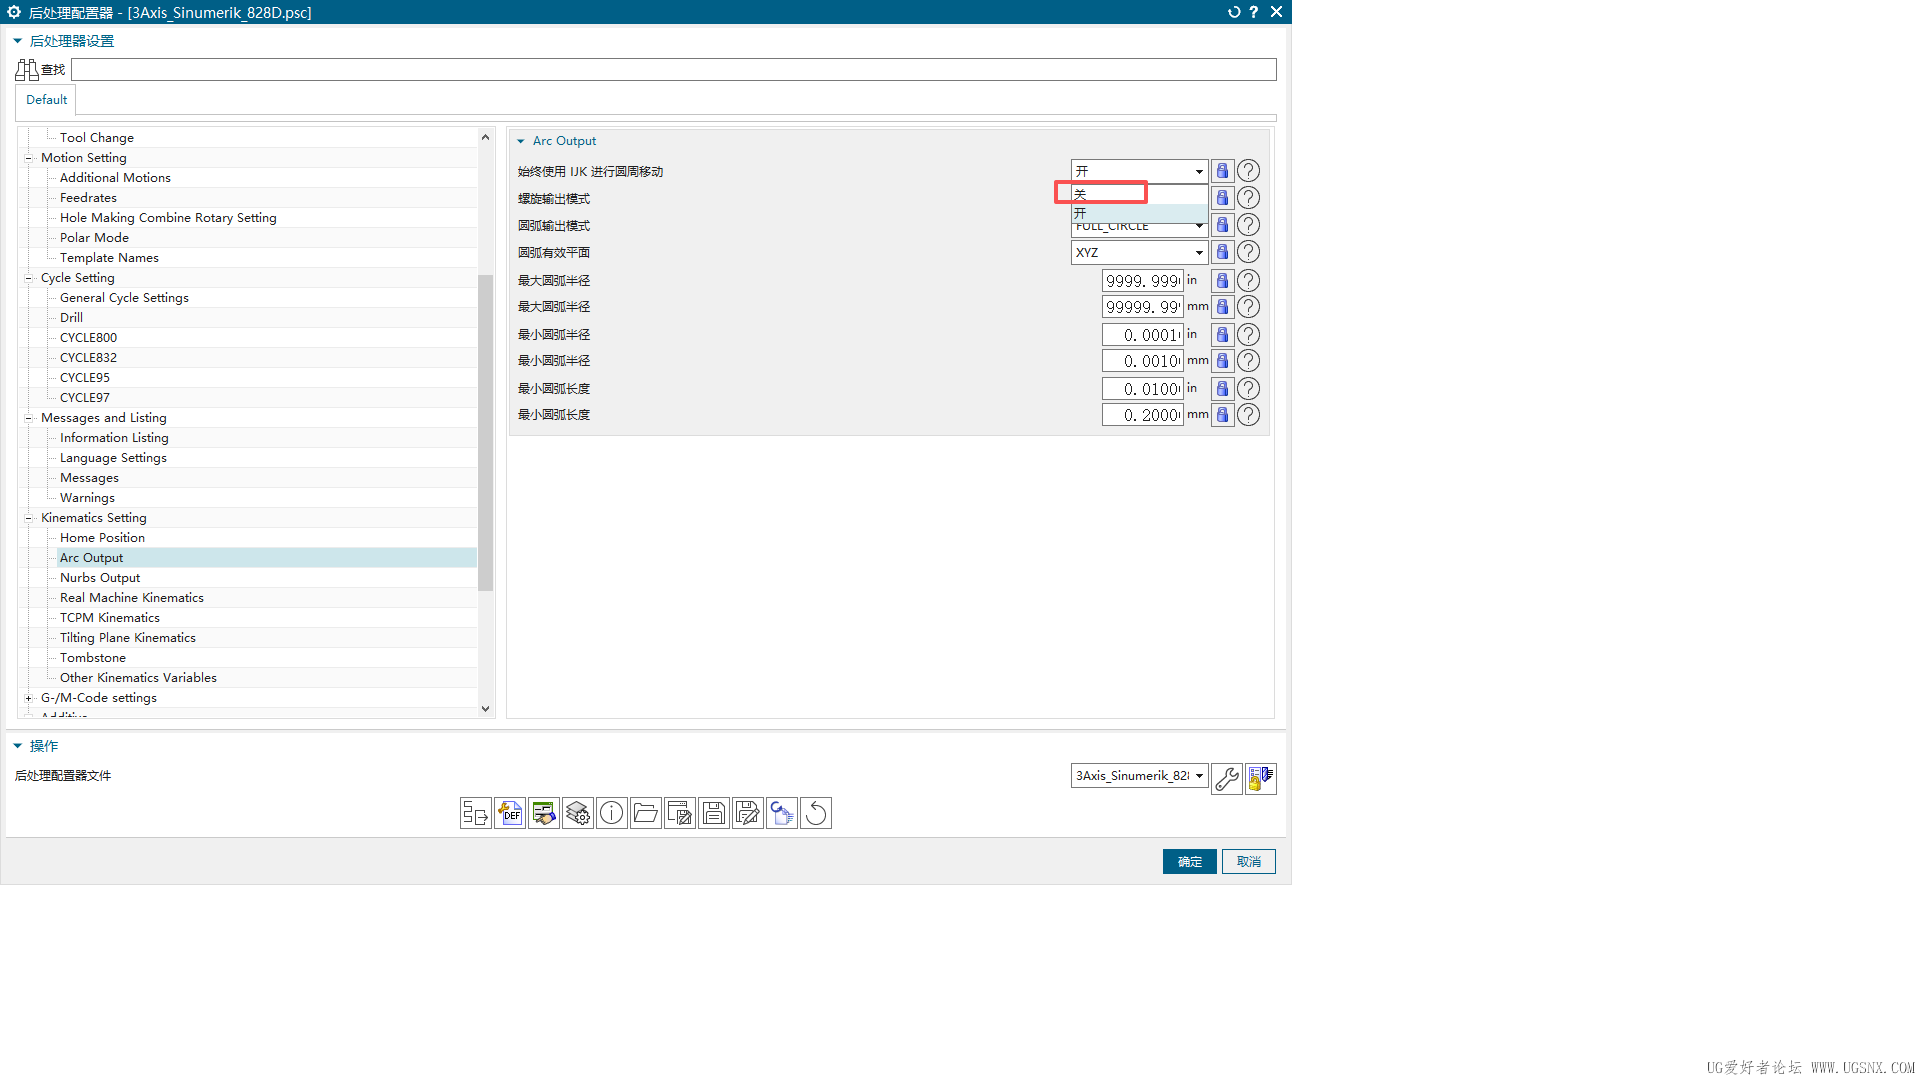Image resolution: width=1920 pixels, height=1080 pixels.
Task: Open the 圆弧有效平面 XYZ dropdown
Action: [1139, 252]
